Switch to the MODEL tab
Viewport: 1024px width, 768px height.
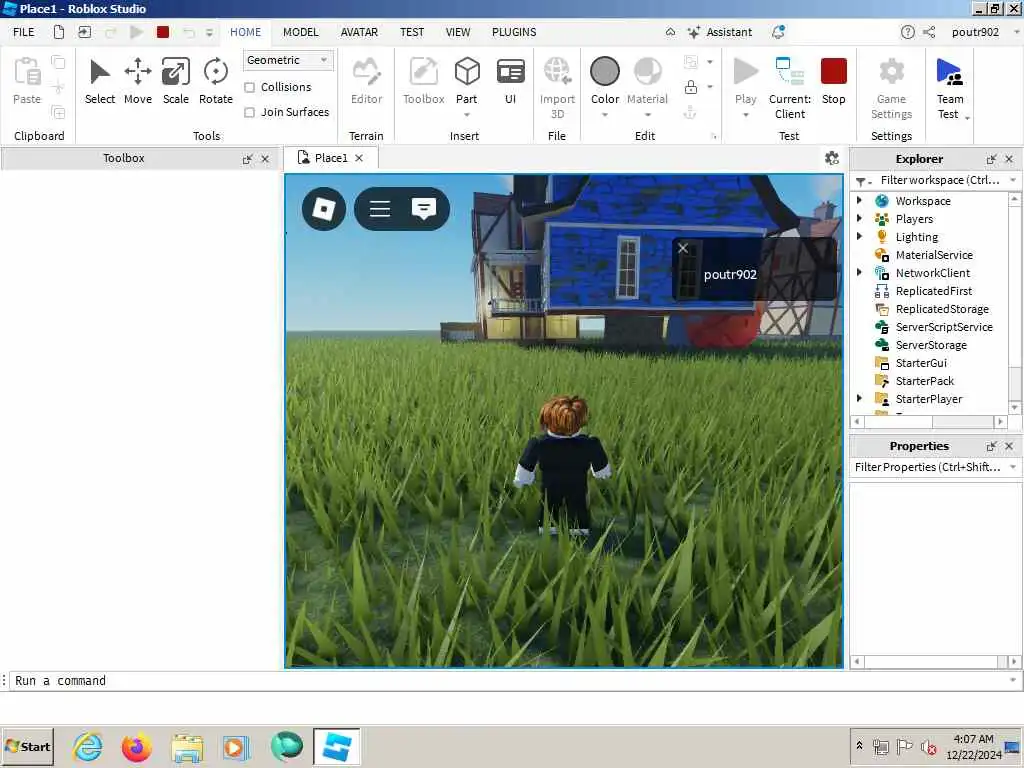click(x=300, y=32)
